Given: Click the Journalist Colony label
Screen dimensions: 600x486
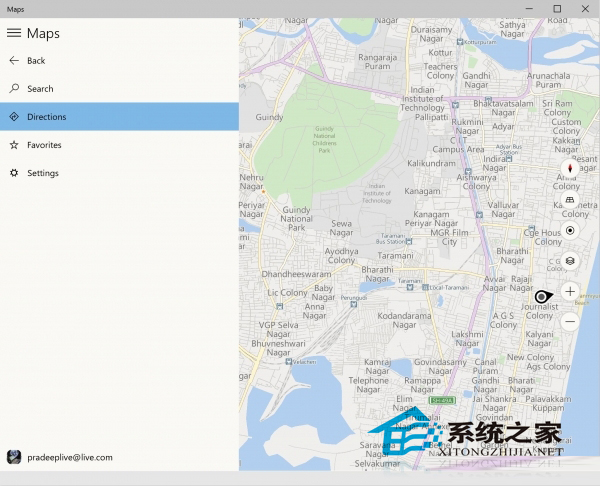Looking at the screenshot, I should 539,311.
